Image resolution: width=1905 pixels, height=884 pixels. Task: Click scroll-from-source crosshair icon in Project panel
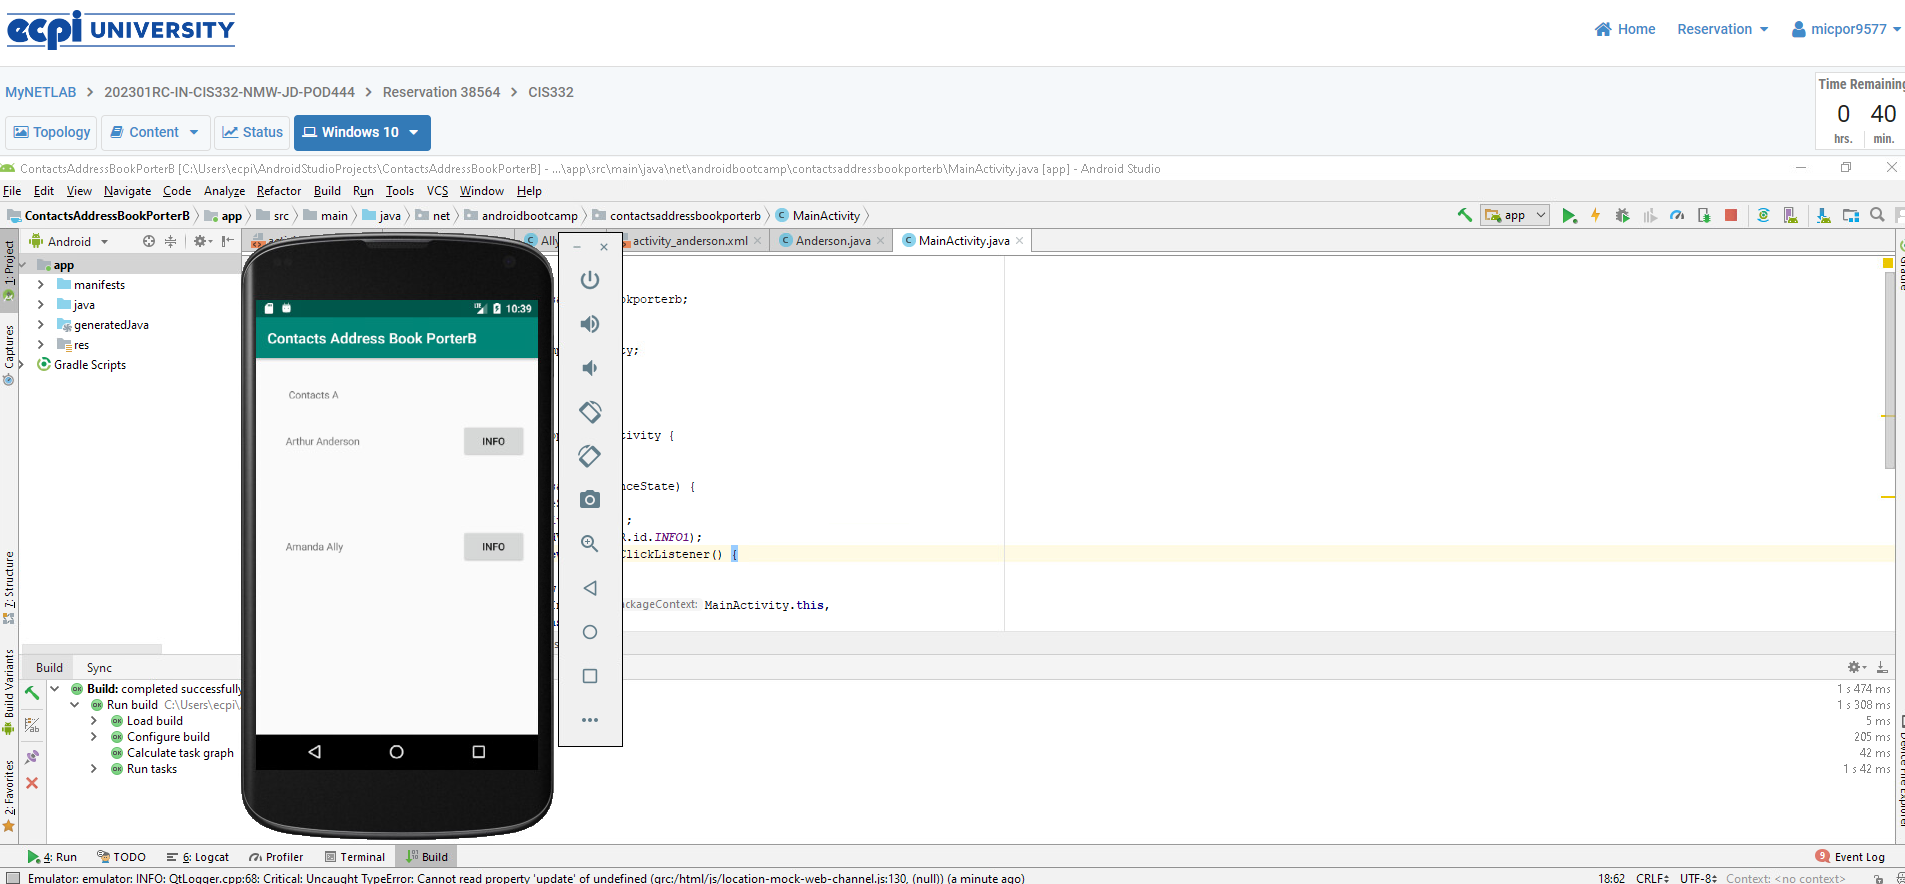tap(149, 241)
